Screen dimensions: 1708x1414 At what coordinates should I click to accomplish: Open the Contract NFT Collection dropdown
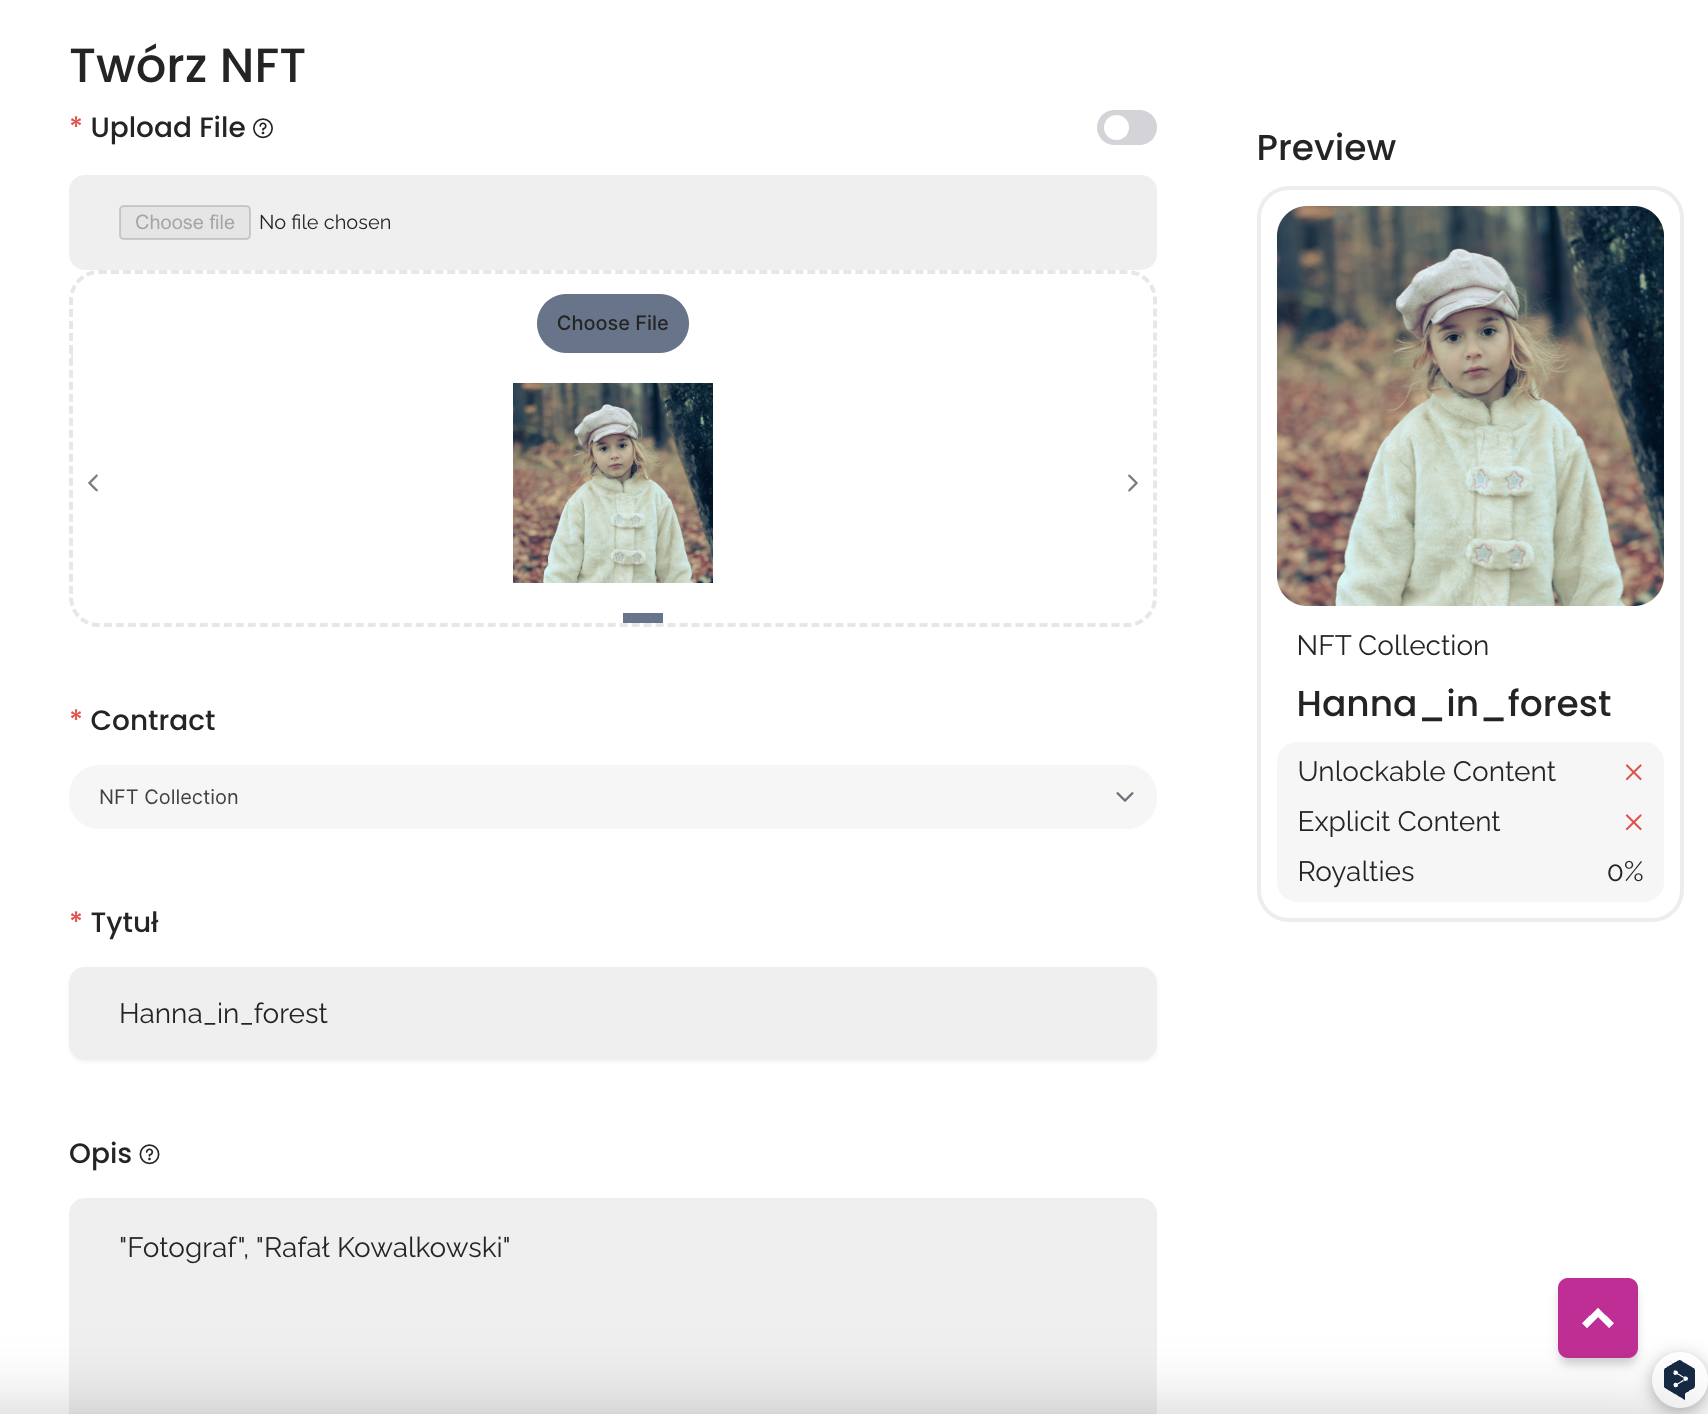[612, 797]
